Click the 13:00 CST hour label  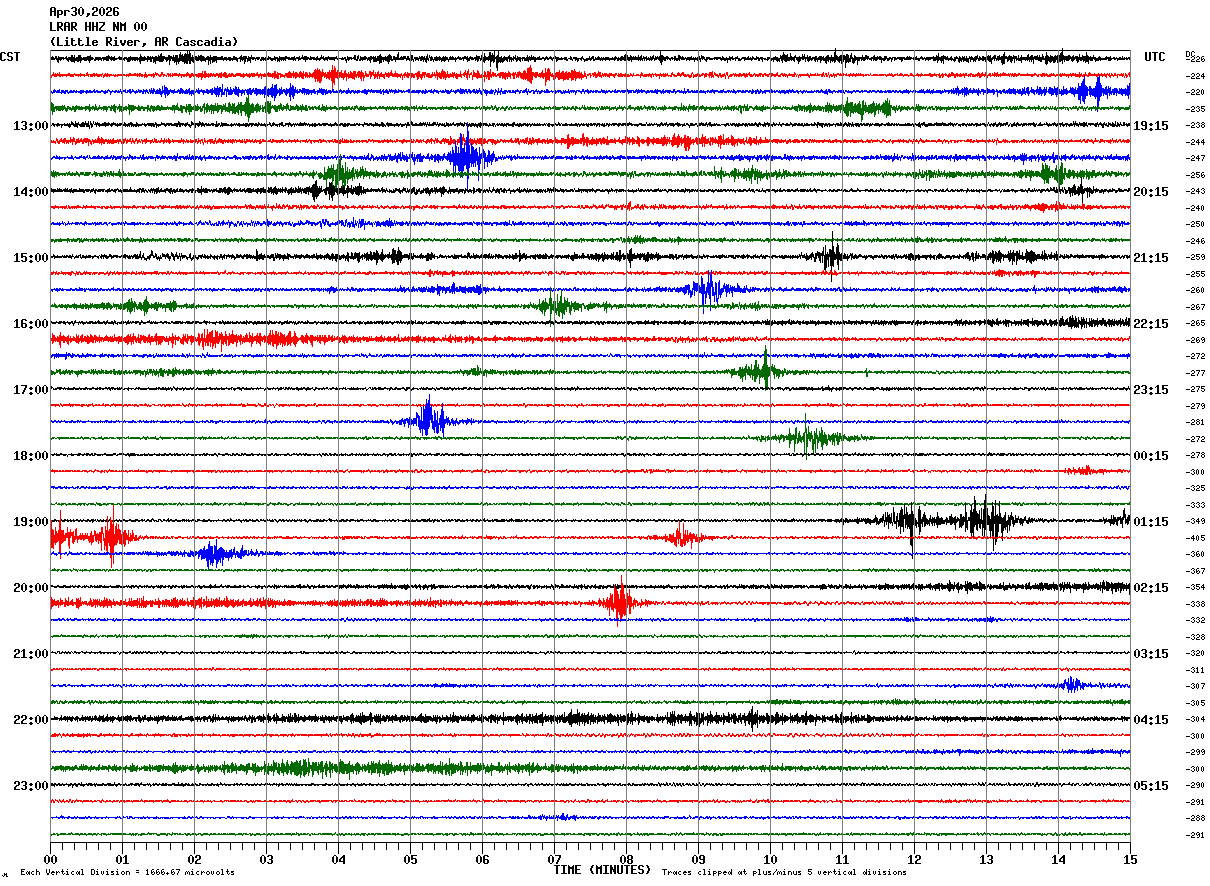30,126
